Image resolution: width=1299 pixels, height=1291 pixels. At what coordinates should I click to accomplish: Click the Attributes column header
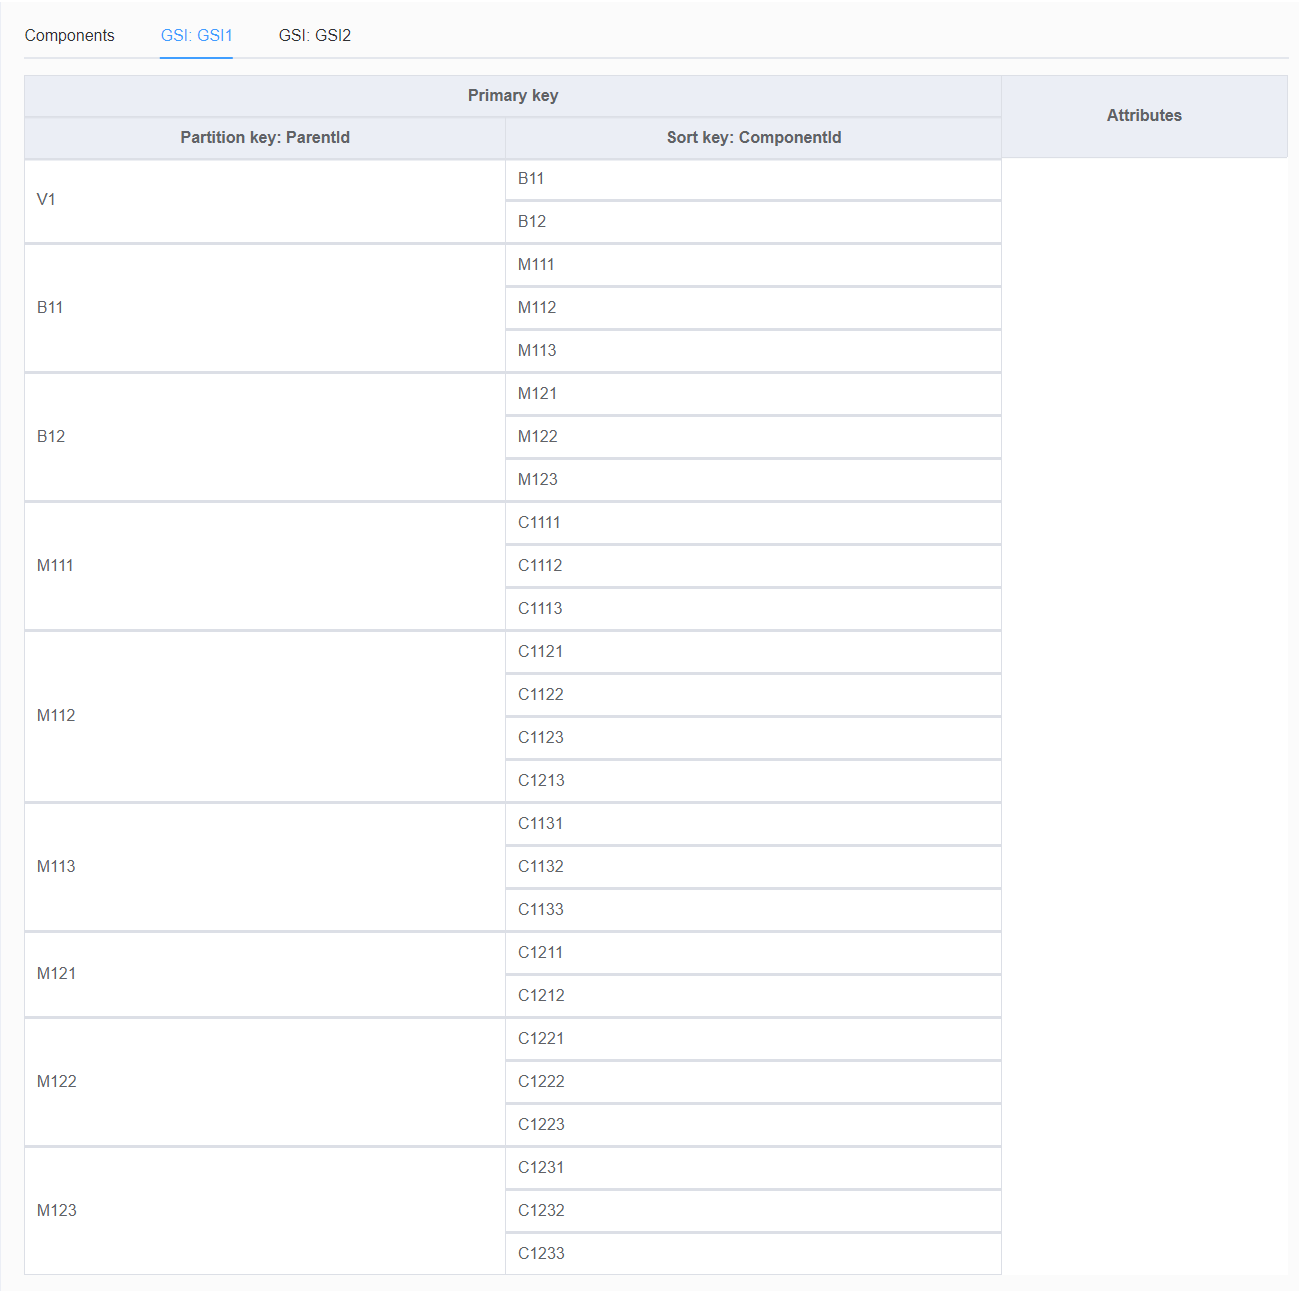[1144, 115]
